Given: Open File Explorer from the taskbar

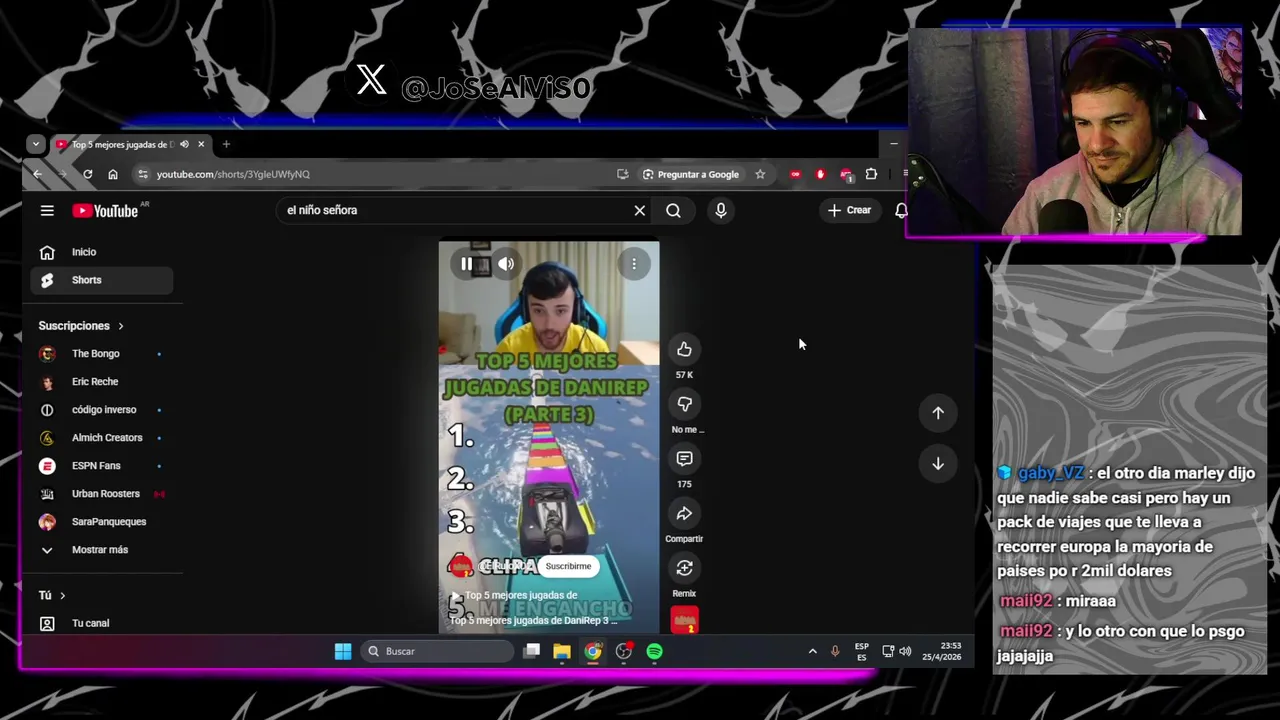Looking at the screenshot, I should (562, 651).
